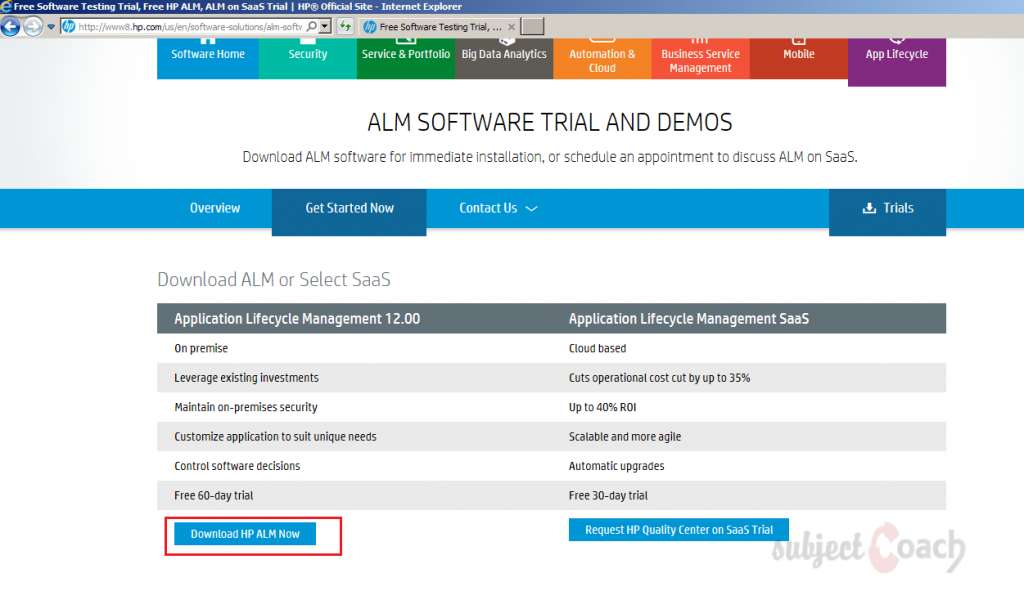Click the Cloud based table cell
The height and width of the screenshot is (591, 1024).
(x=598, y=349)
